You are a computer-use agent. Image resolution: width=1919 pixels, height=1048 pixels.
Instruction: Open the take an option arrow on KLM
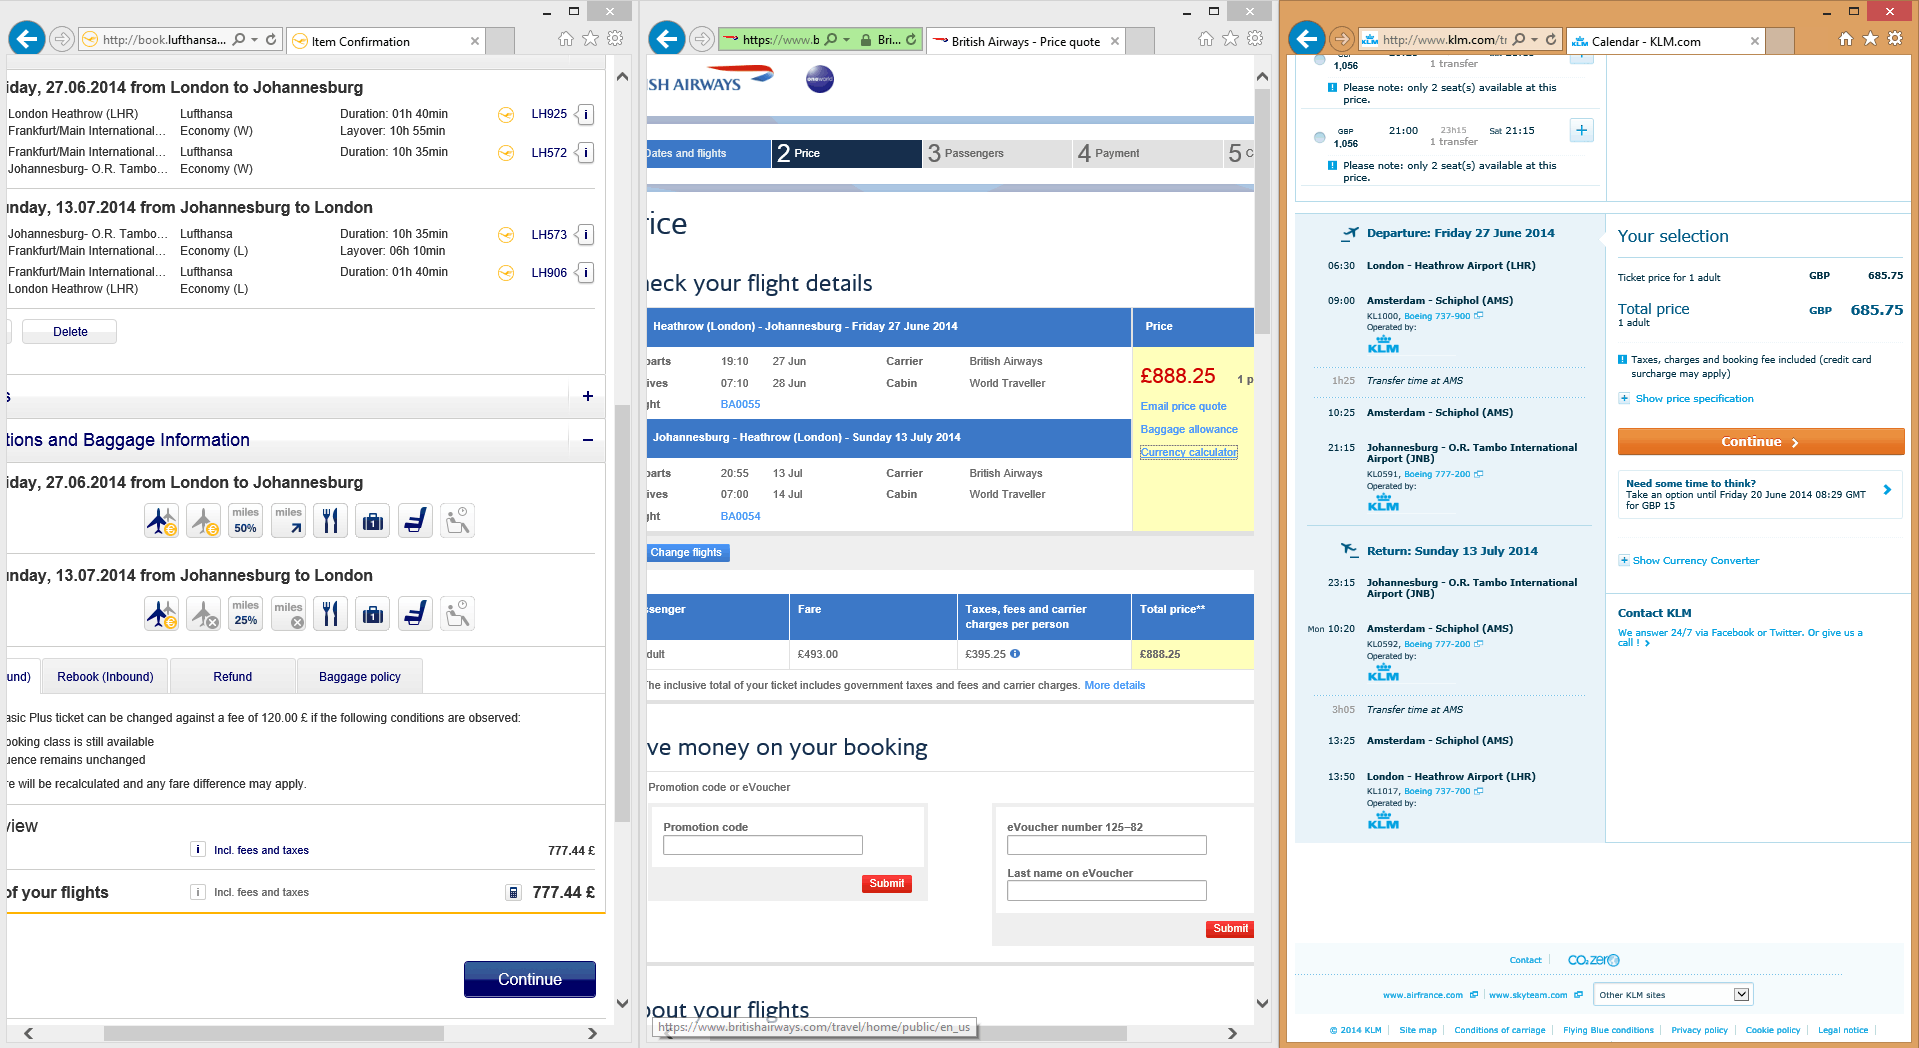pyautogui.click(x=1887, y=490)
